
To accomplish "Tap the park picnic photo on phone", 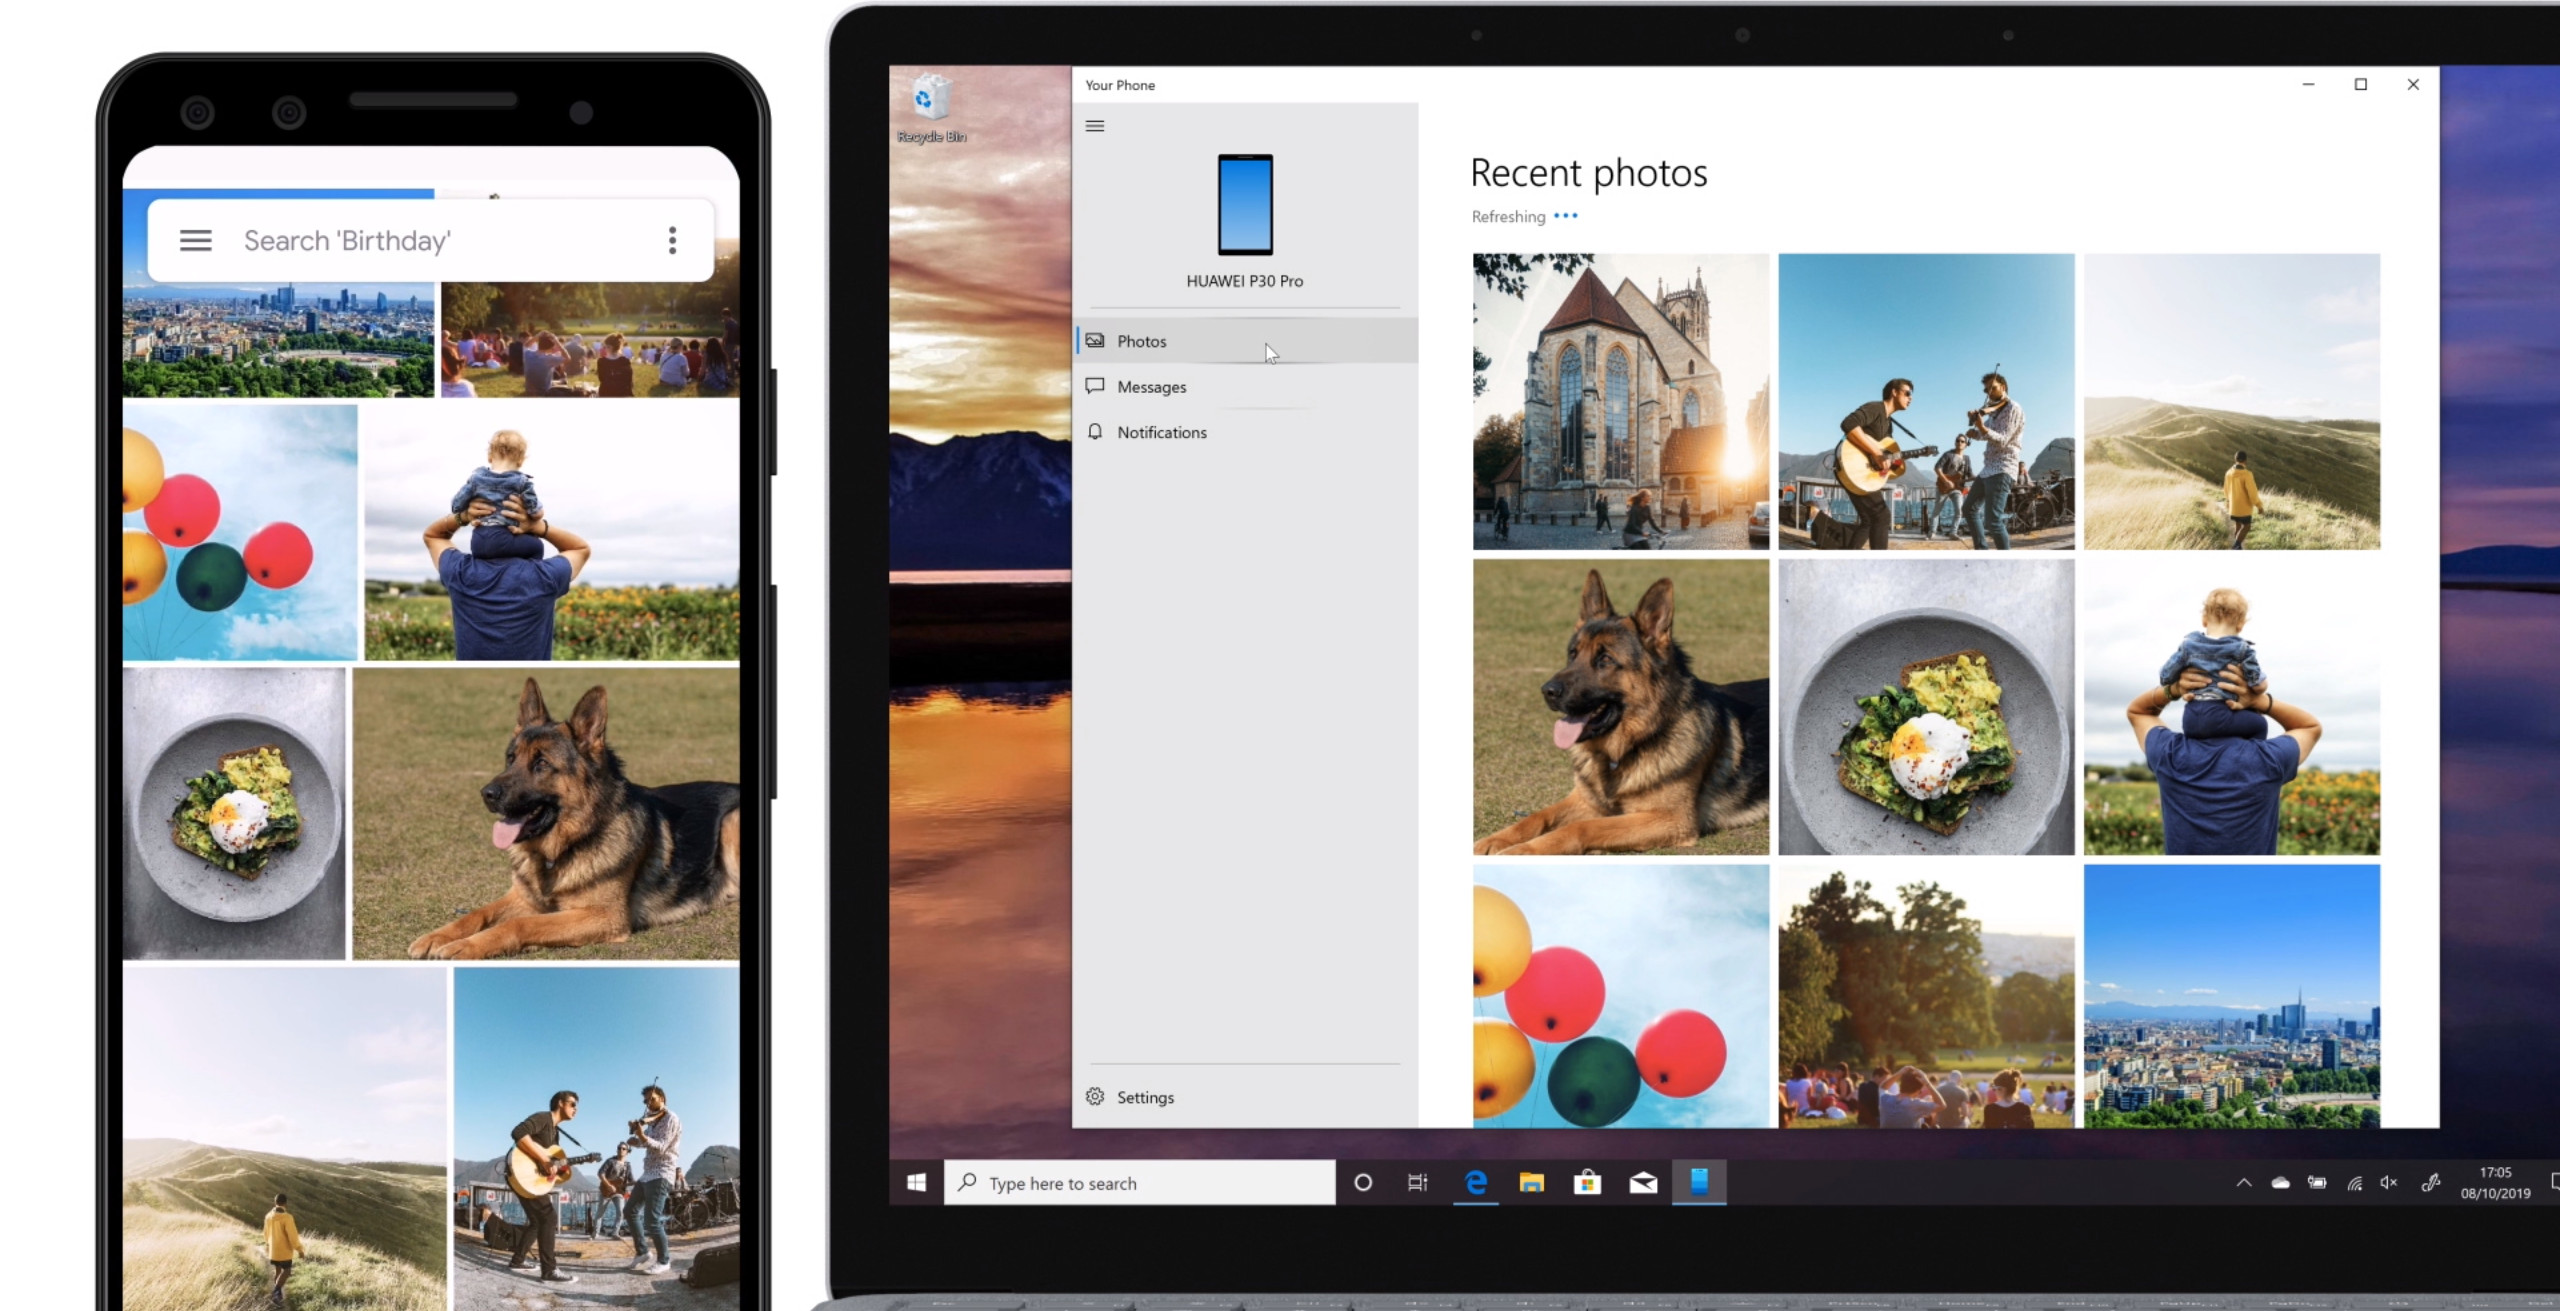I will pyautogui.click(x=590, y=339).
